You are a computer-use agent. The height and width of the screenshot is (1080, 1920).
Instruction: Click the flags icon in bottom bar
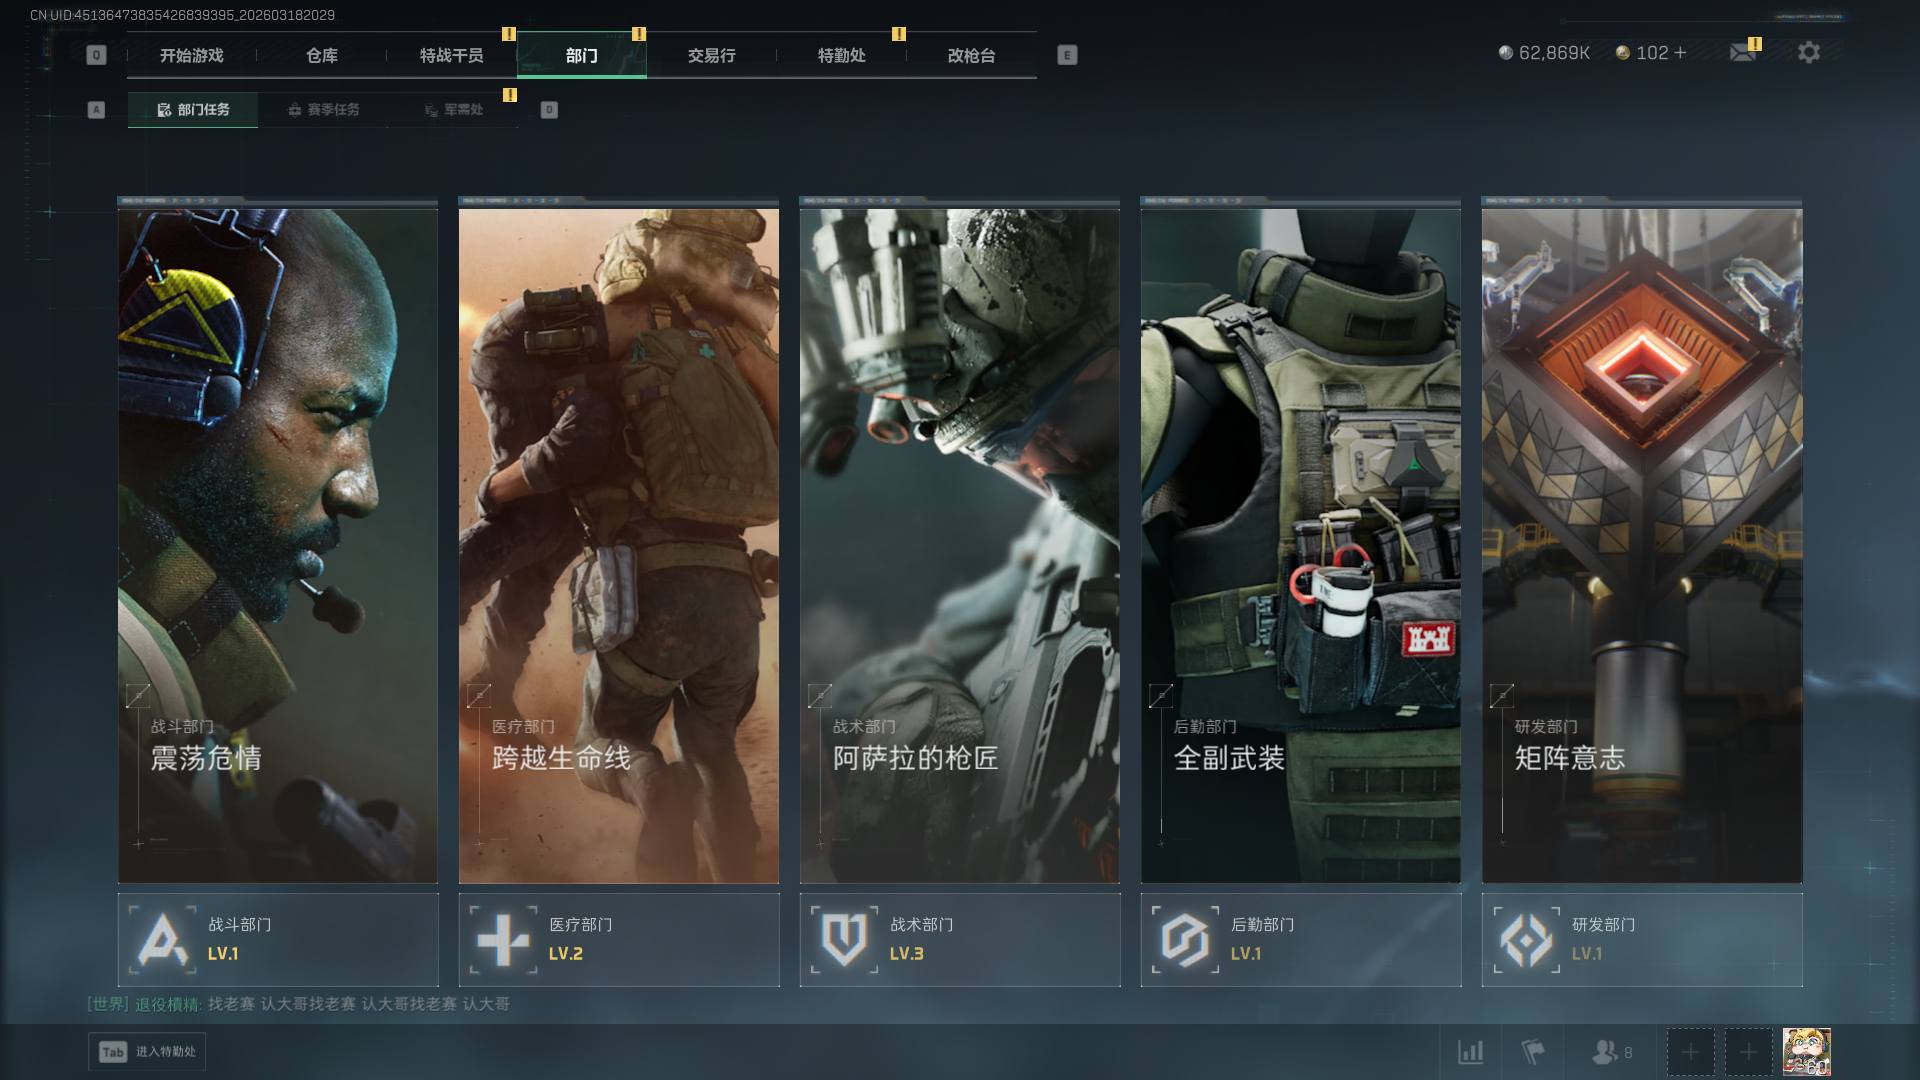coord(1532,1052)
